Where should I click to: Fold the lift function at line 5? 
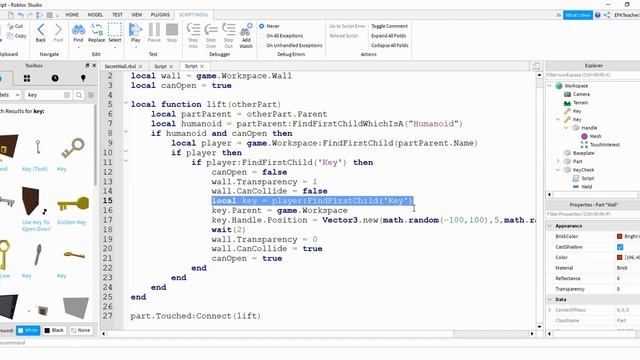coord(126,103)
